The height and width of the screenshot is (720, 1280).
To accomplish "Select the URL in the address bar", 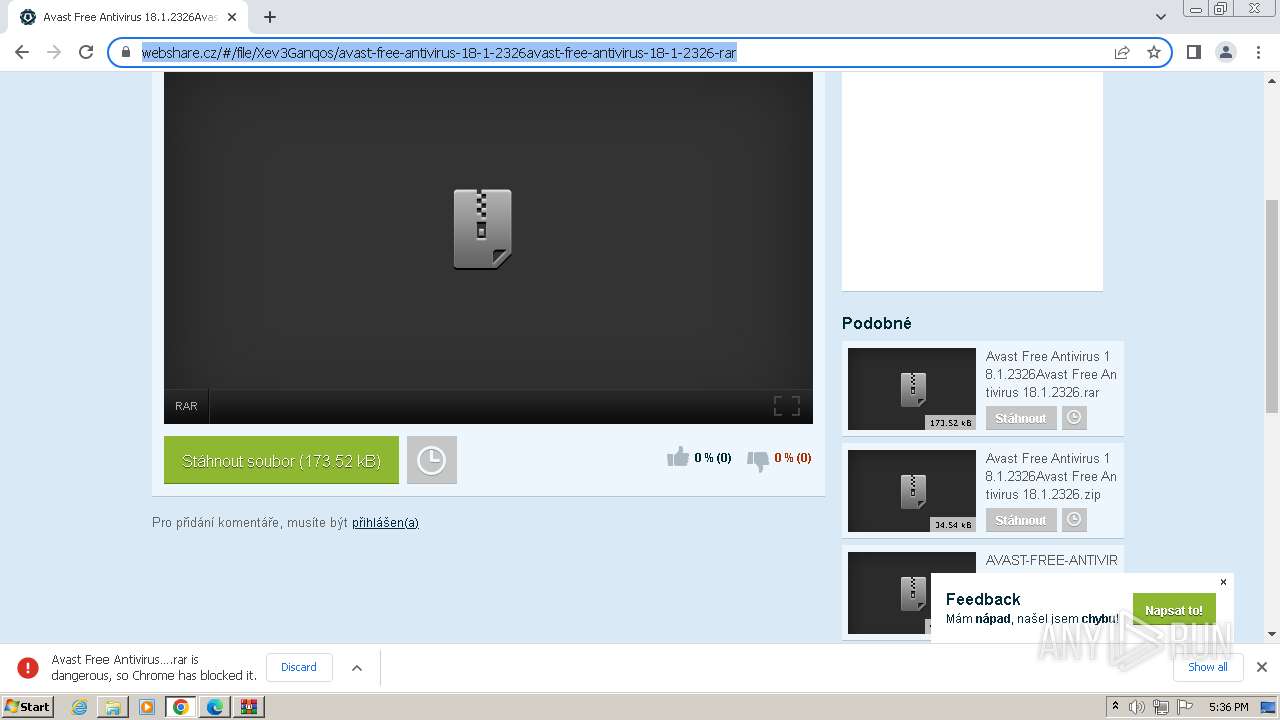I will (x=439, y=53).
